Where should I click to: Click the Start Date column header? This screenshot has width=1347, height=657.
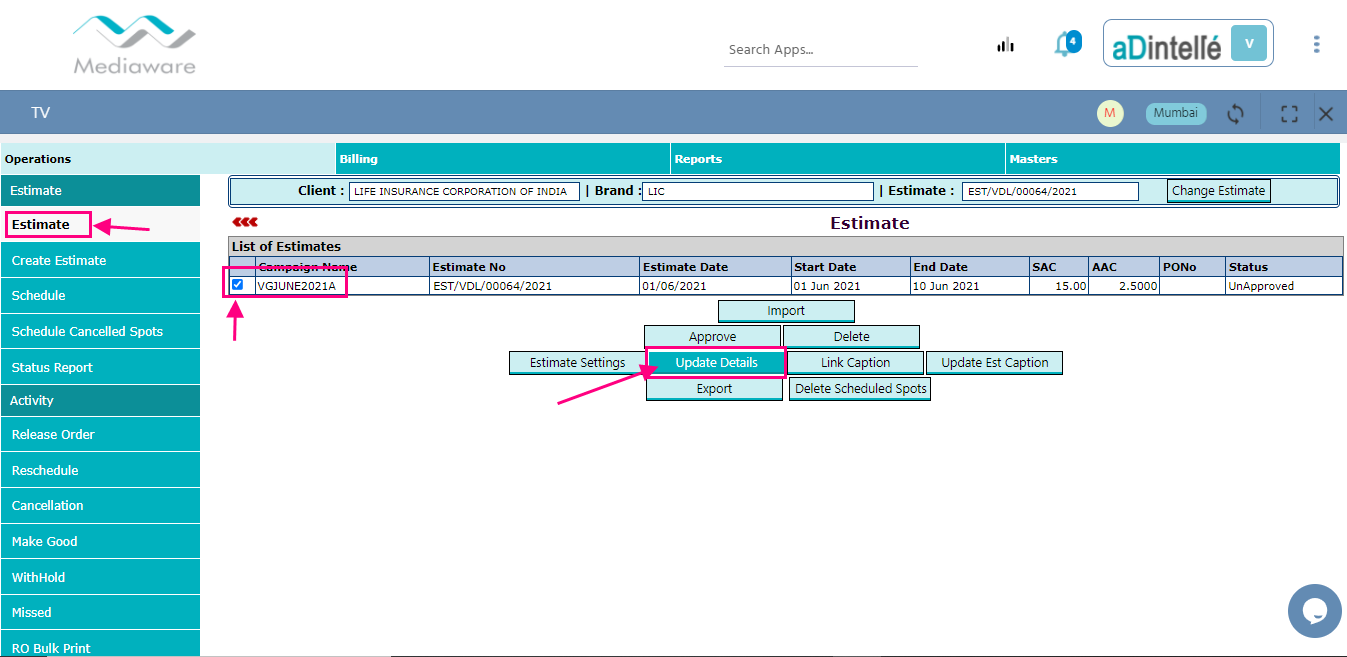(x=850, y=267)
